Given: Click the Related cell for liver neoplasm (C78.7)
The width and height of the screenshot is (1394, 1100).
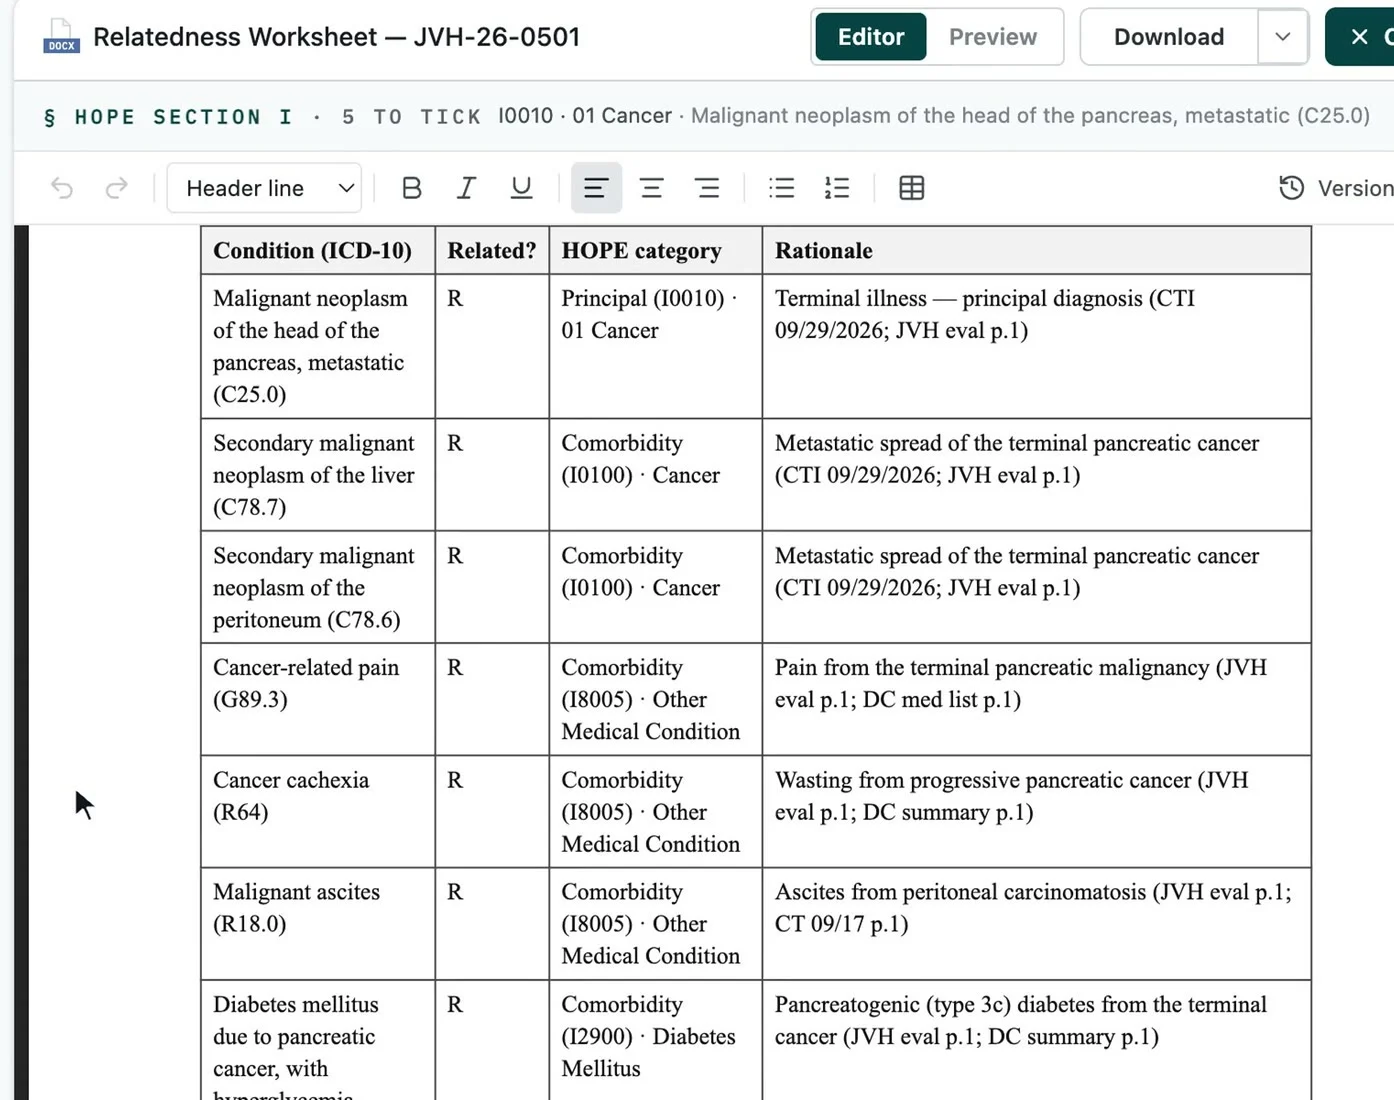Looking at the screenshot, I should click(x=492, y=474).
